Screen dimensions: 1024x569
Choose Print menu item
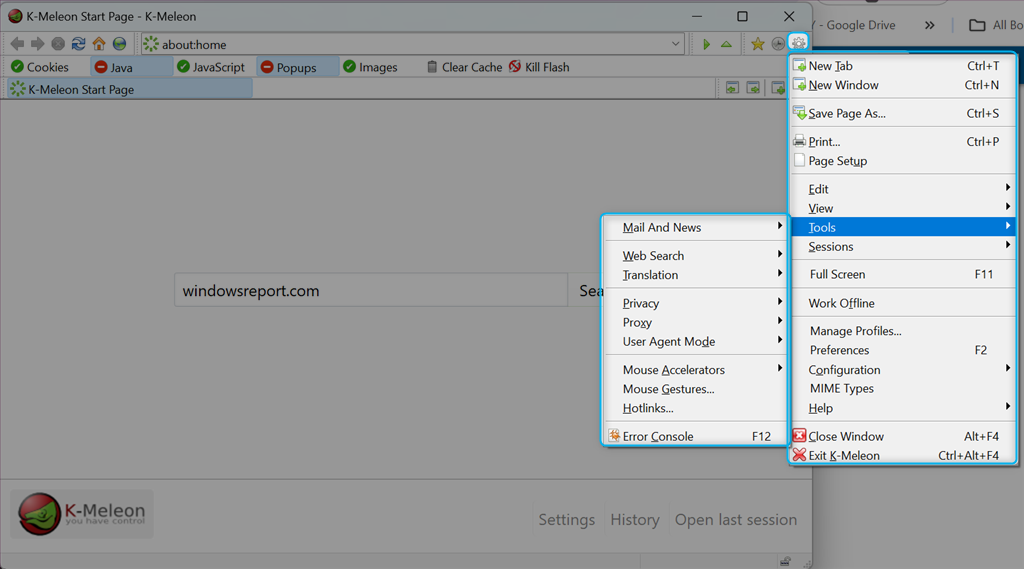(x=904, y=141)
